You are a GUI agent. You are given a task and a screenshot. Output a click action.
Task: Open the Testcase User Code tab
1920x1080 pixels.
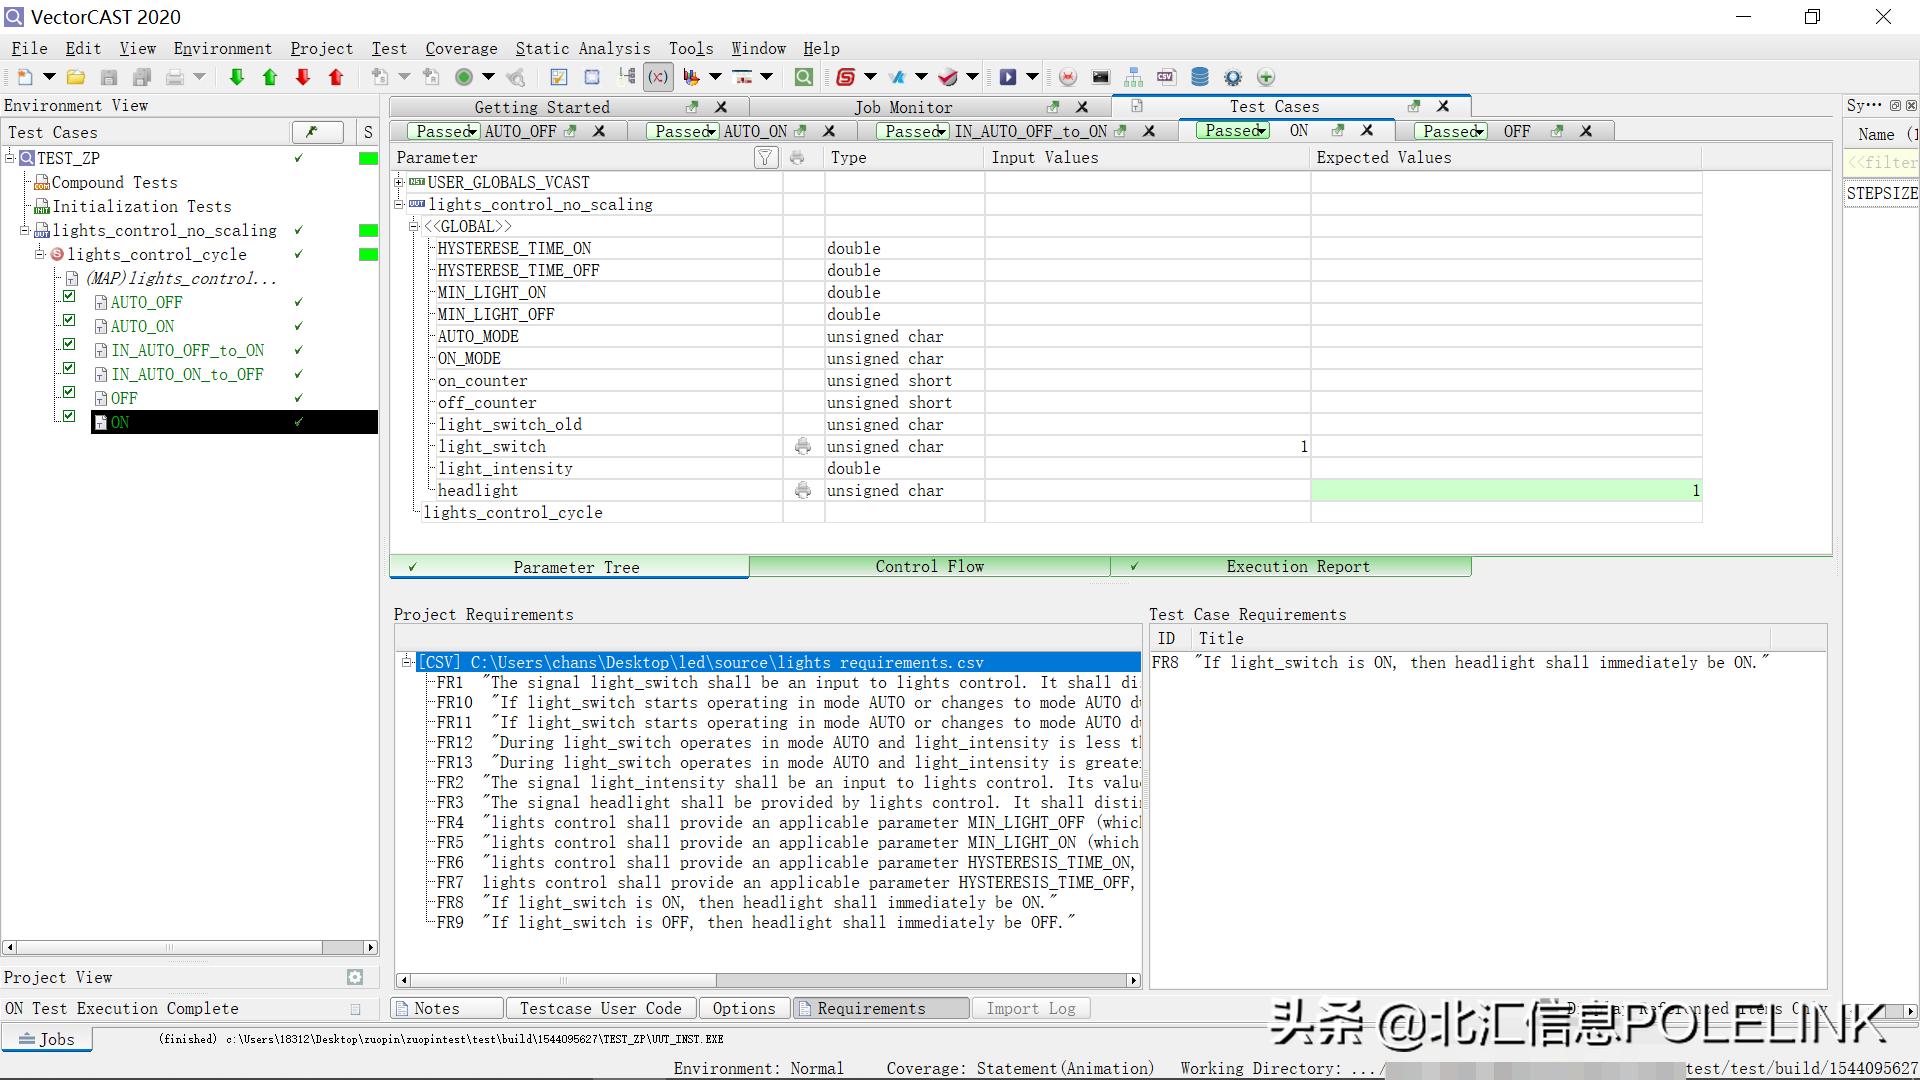coord(600,1008)
